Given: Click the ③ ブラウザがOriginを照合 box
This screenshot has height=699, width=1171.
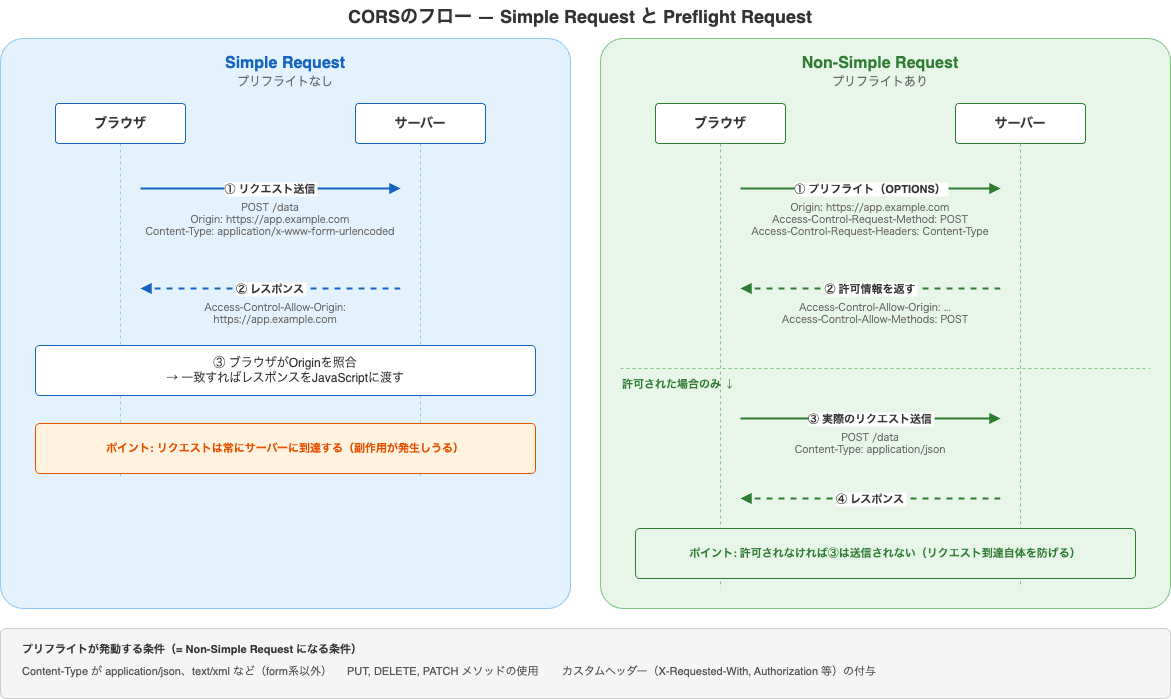Looking at the screenshot, I should (285, 370).
